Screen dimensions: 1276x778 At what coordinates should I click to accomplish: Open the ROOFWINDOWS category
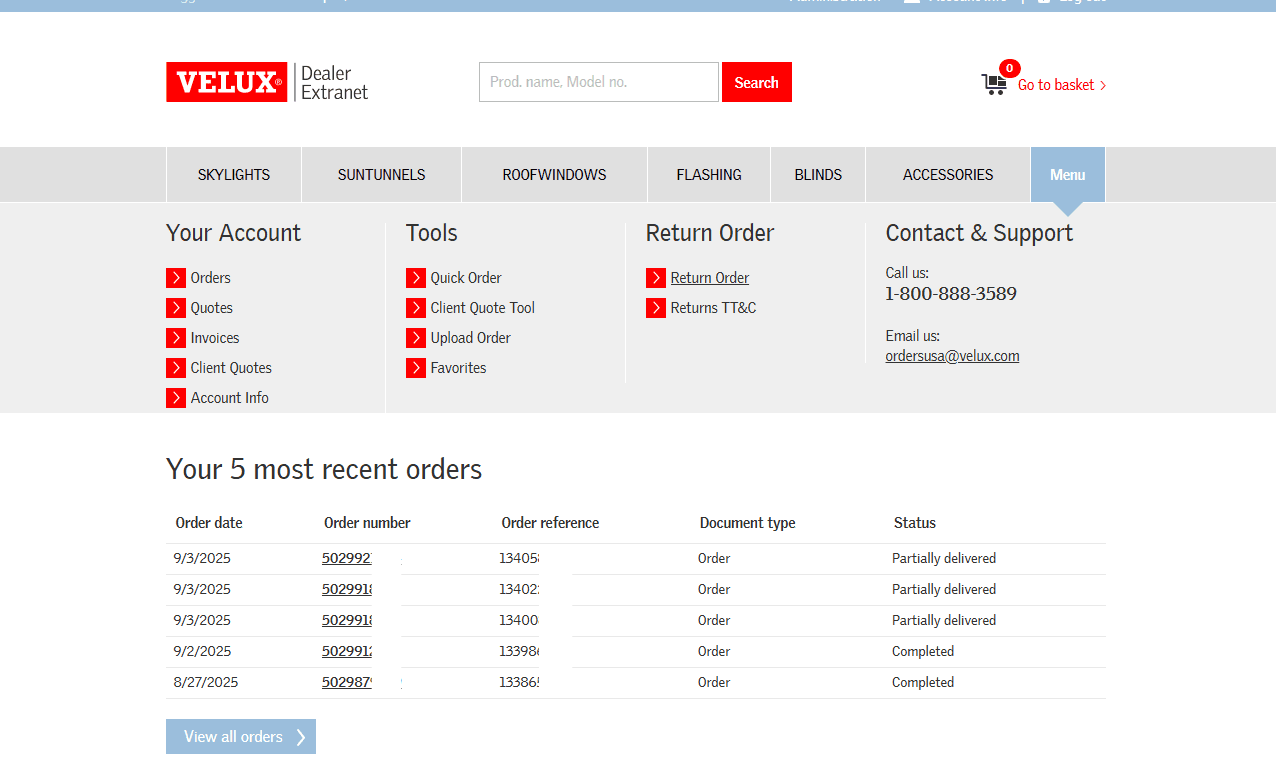point(555,175)
